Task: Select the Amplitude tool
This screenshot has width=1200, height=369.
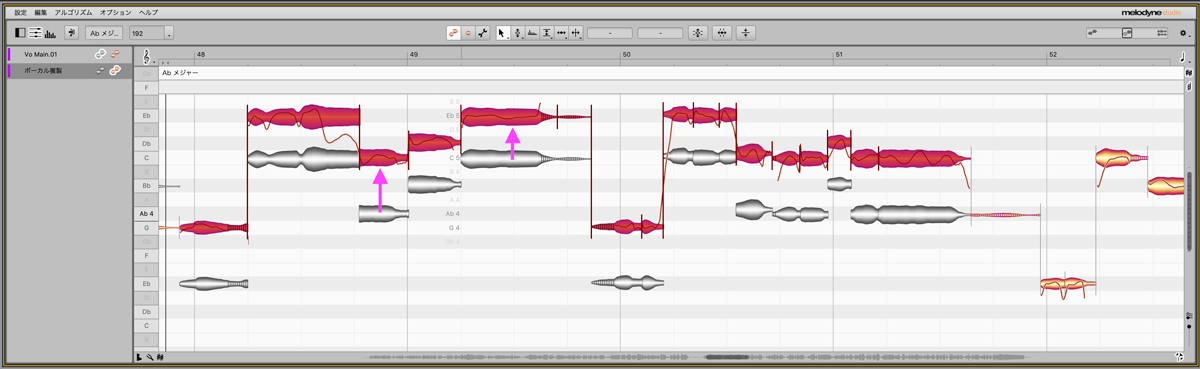Action: click(547, 33)
